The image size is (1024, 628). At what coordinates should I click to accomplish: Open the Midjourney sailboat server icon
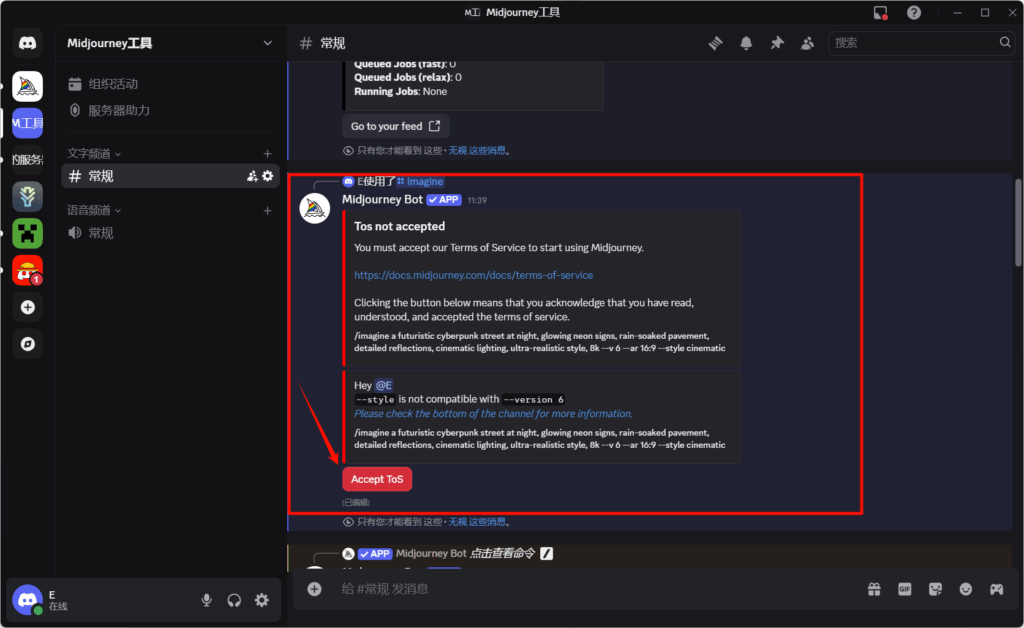pyautogui.click(x=27, y=86)
